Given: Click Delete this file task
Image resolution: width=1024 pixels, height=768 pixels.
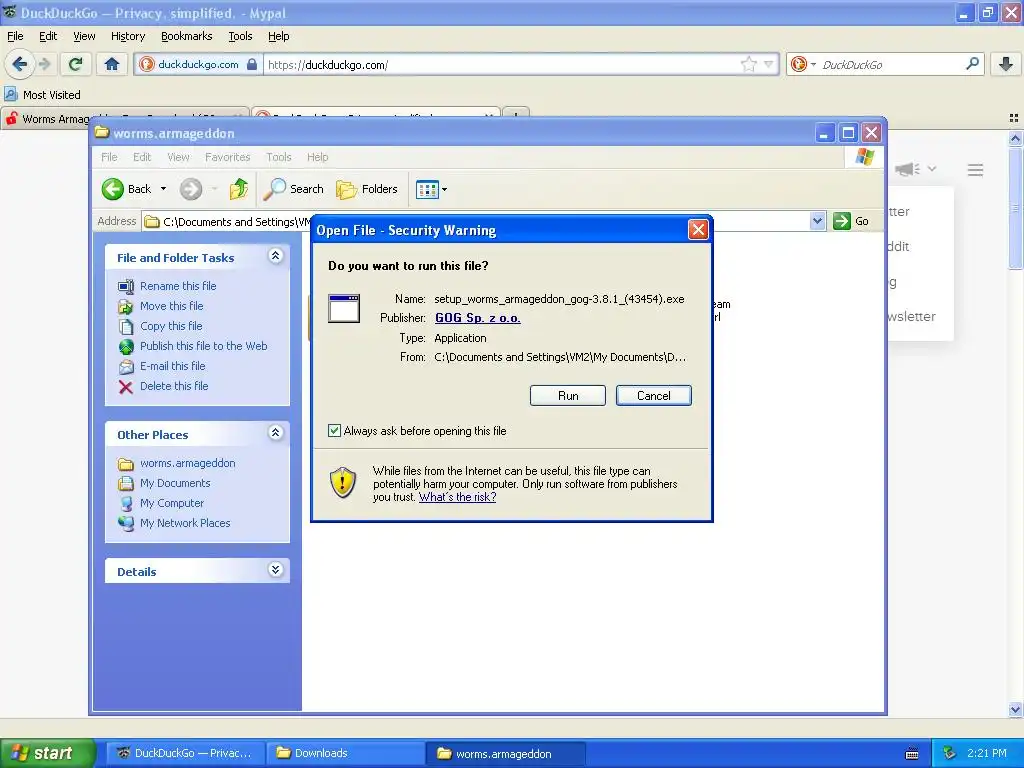Looking at the screenshot, I should pyautogui.click(x=174, y=386).
